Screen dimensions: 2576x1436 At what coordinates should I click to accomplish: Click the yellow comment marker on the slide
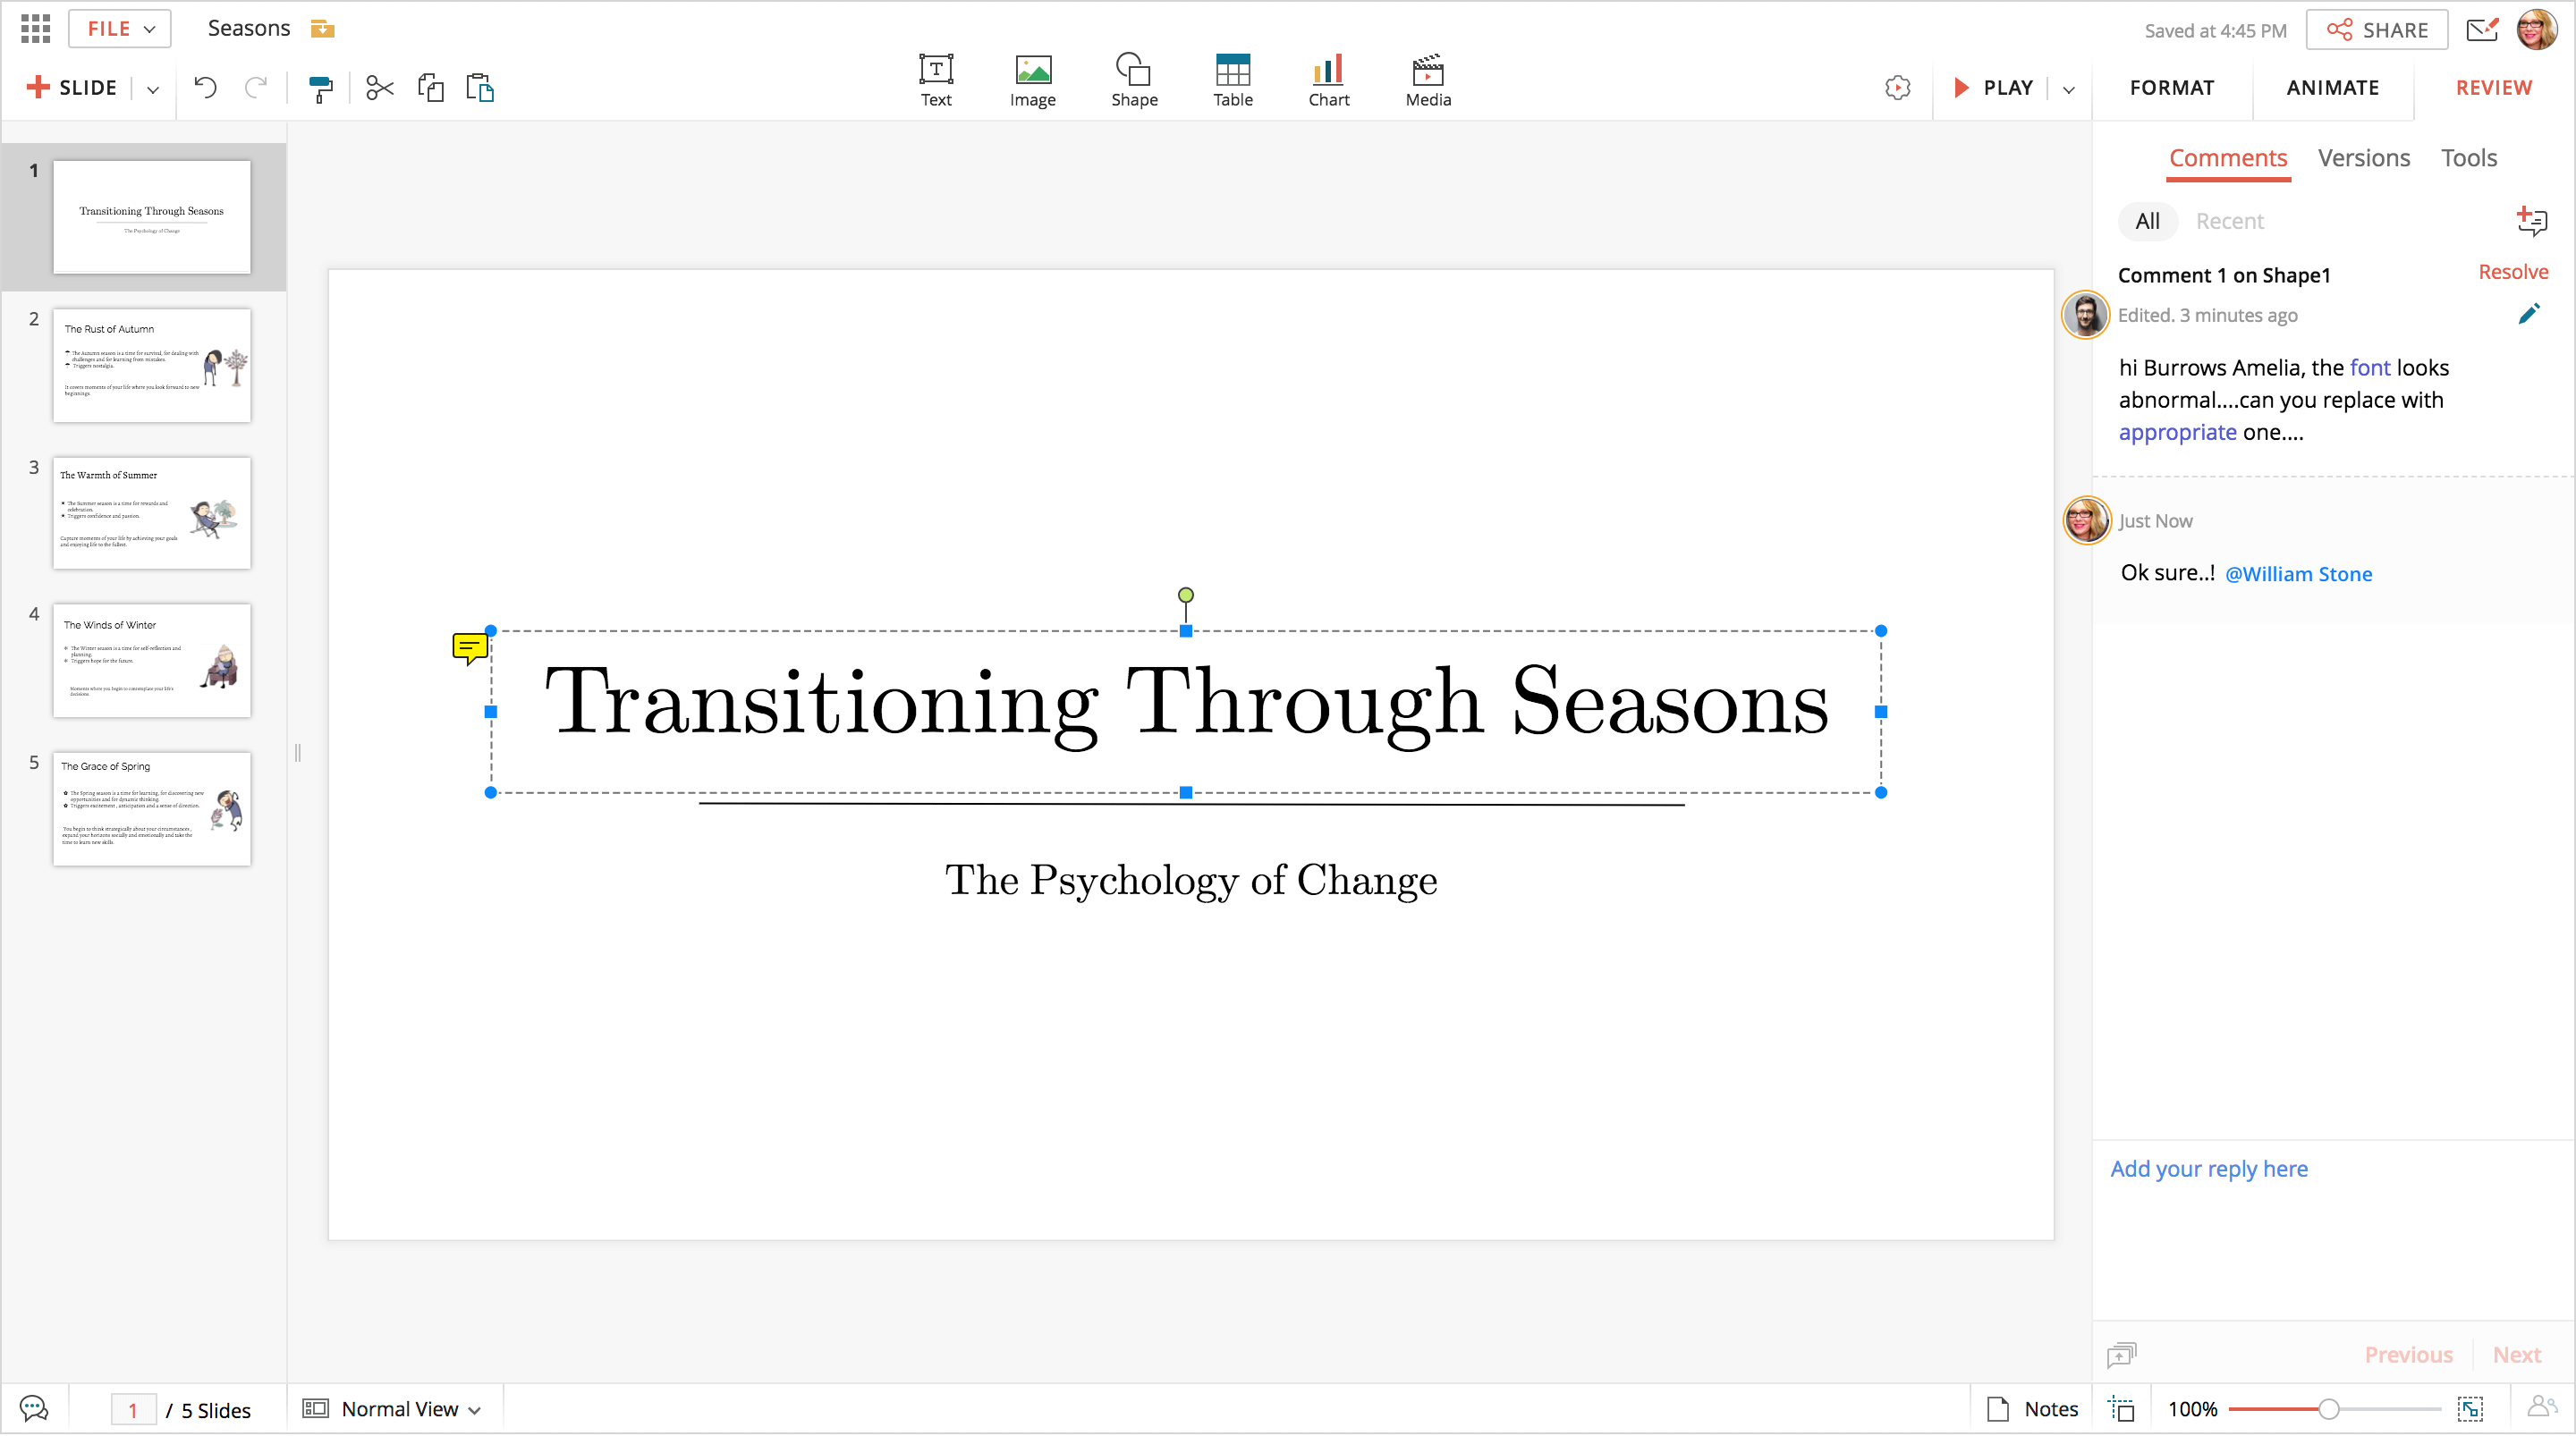click(x=469, y=648)
